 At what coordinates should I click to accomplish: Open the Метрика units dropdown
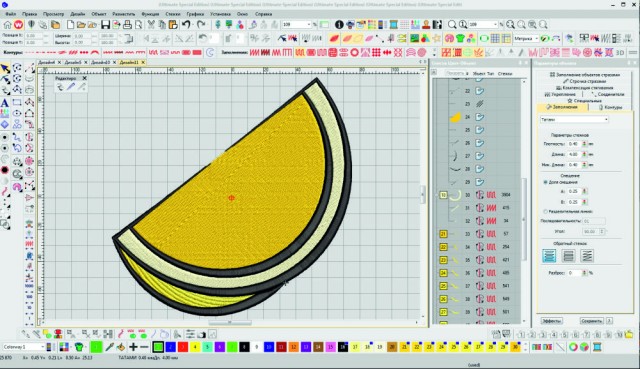[x=526, y=39]
